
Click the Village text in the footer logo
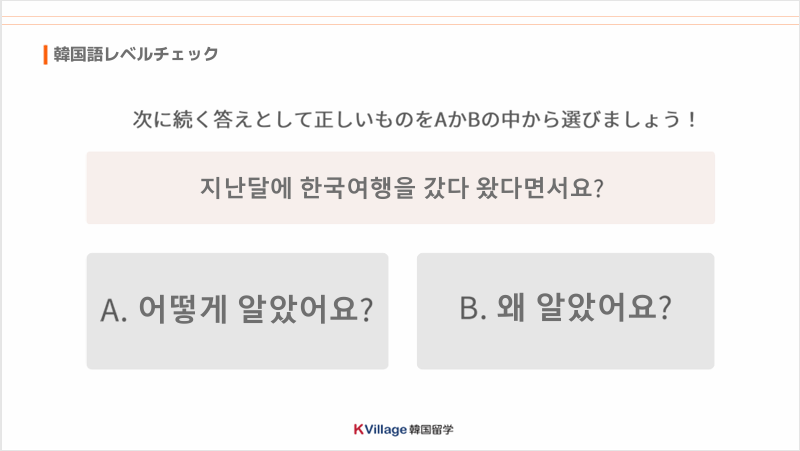(x=386, y=430)
